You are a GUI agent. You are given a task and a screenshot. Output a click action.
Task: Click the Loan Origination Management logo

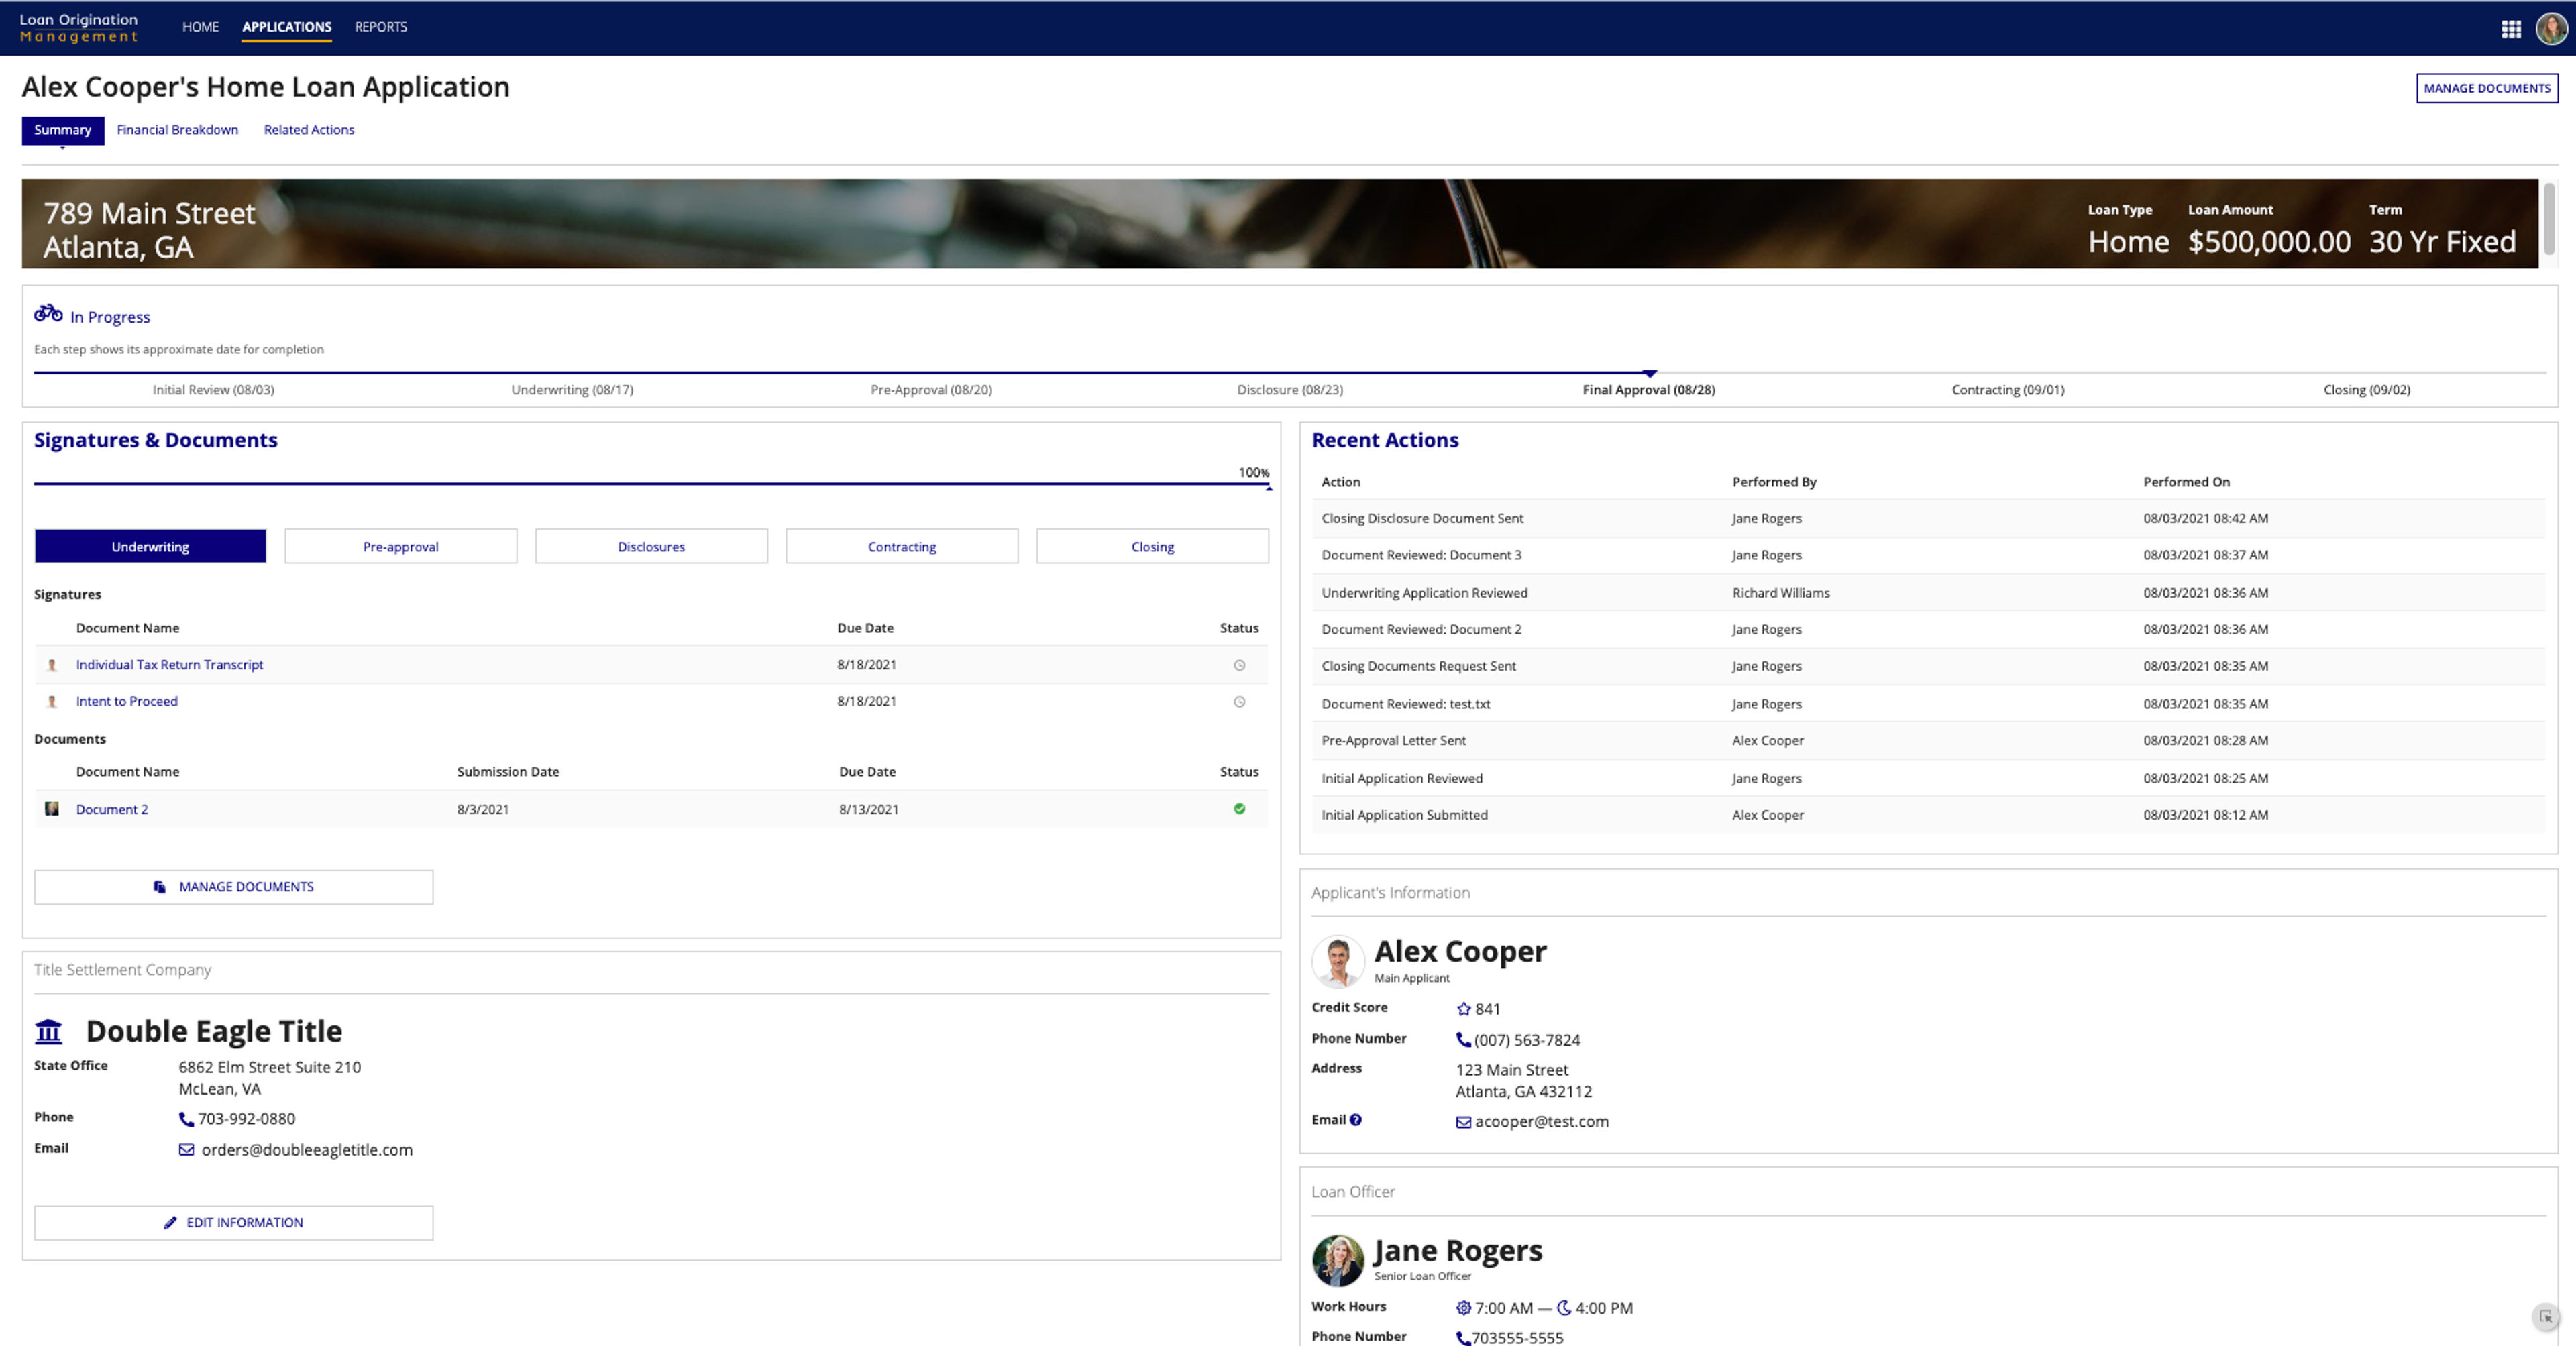click(79, 28)
